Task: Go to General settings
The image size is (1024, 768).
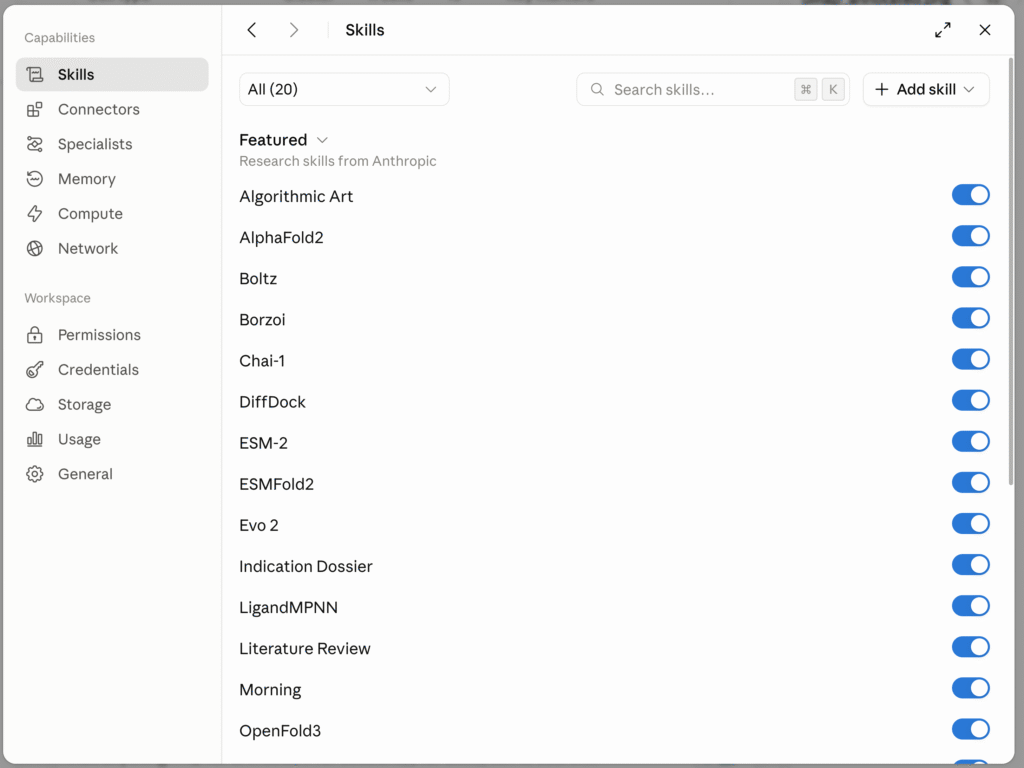Action: (112, 474)
